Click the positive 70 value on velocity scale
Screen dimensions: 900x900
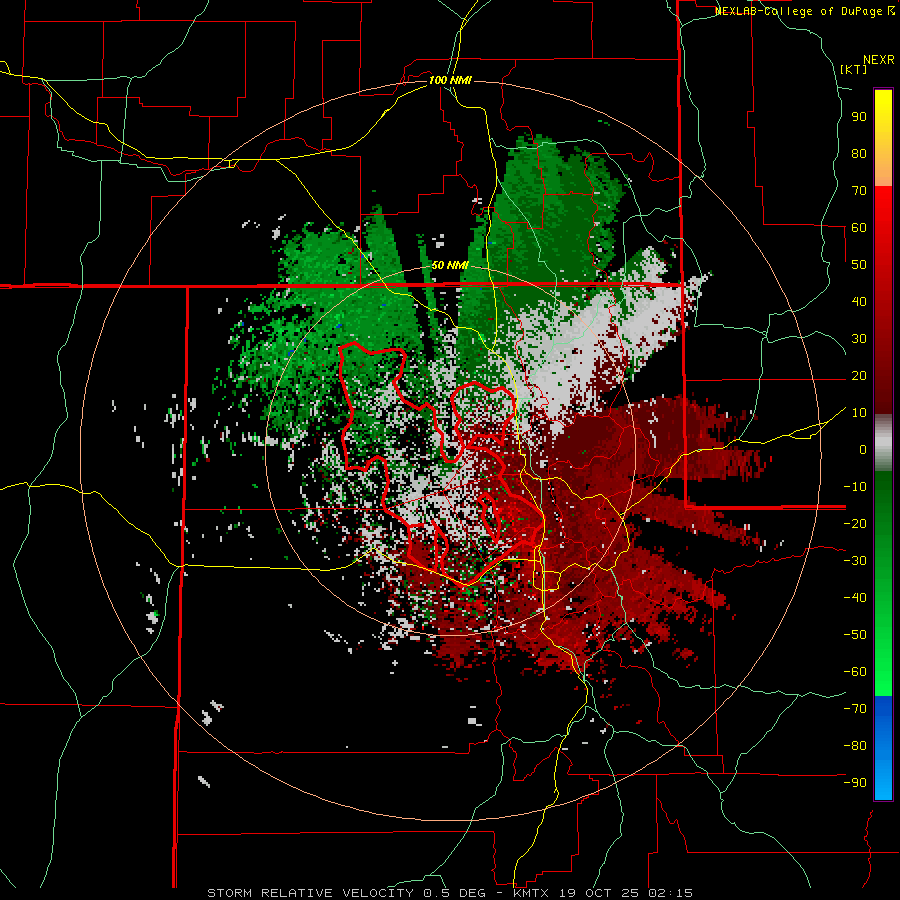pos(859,191)
